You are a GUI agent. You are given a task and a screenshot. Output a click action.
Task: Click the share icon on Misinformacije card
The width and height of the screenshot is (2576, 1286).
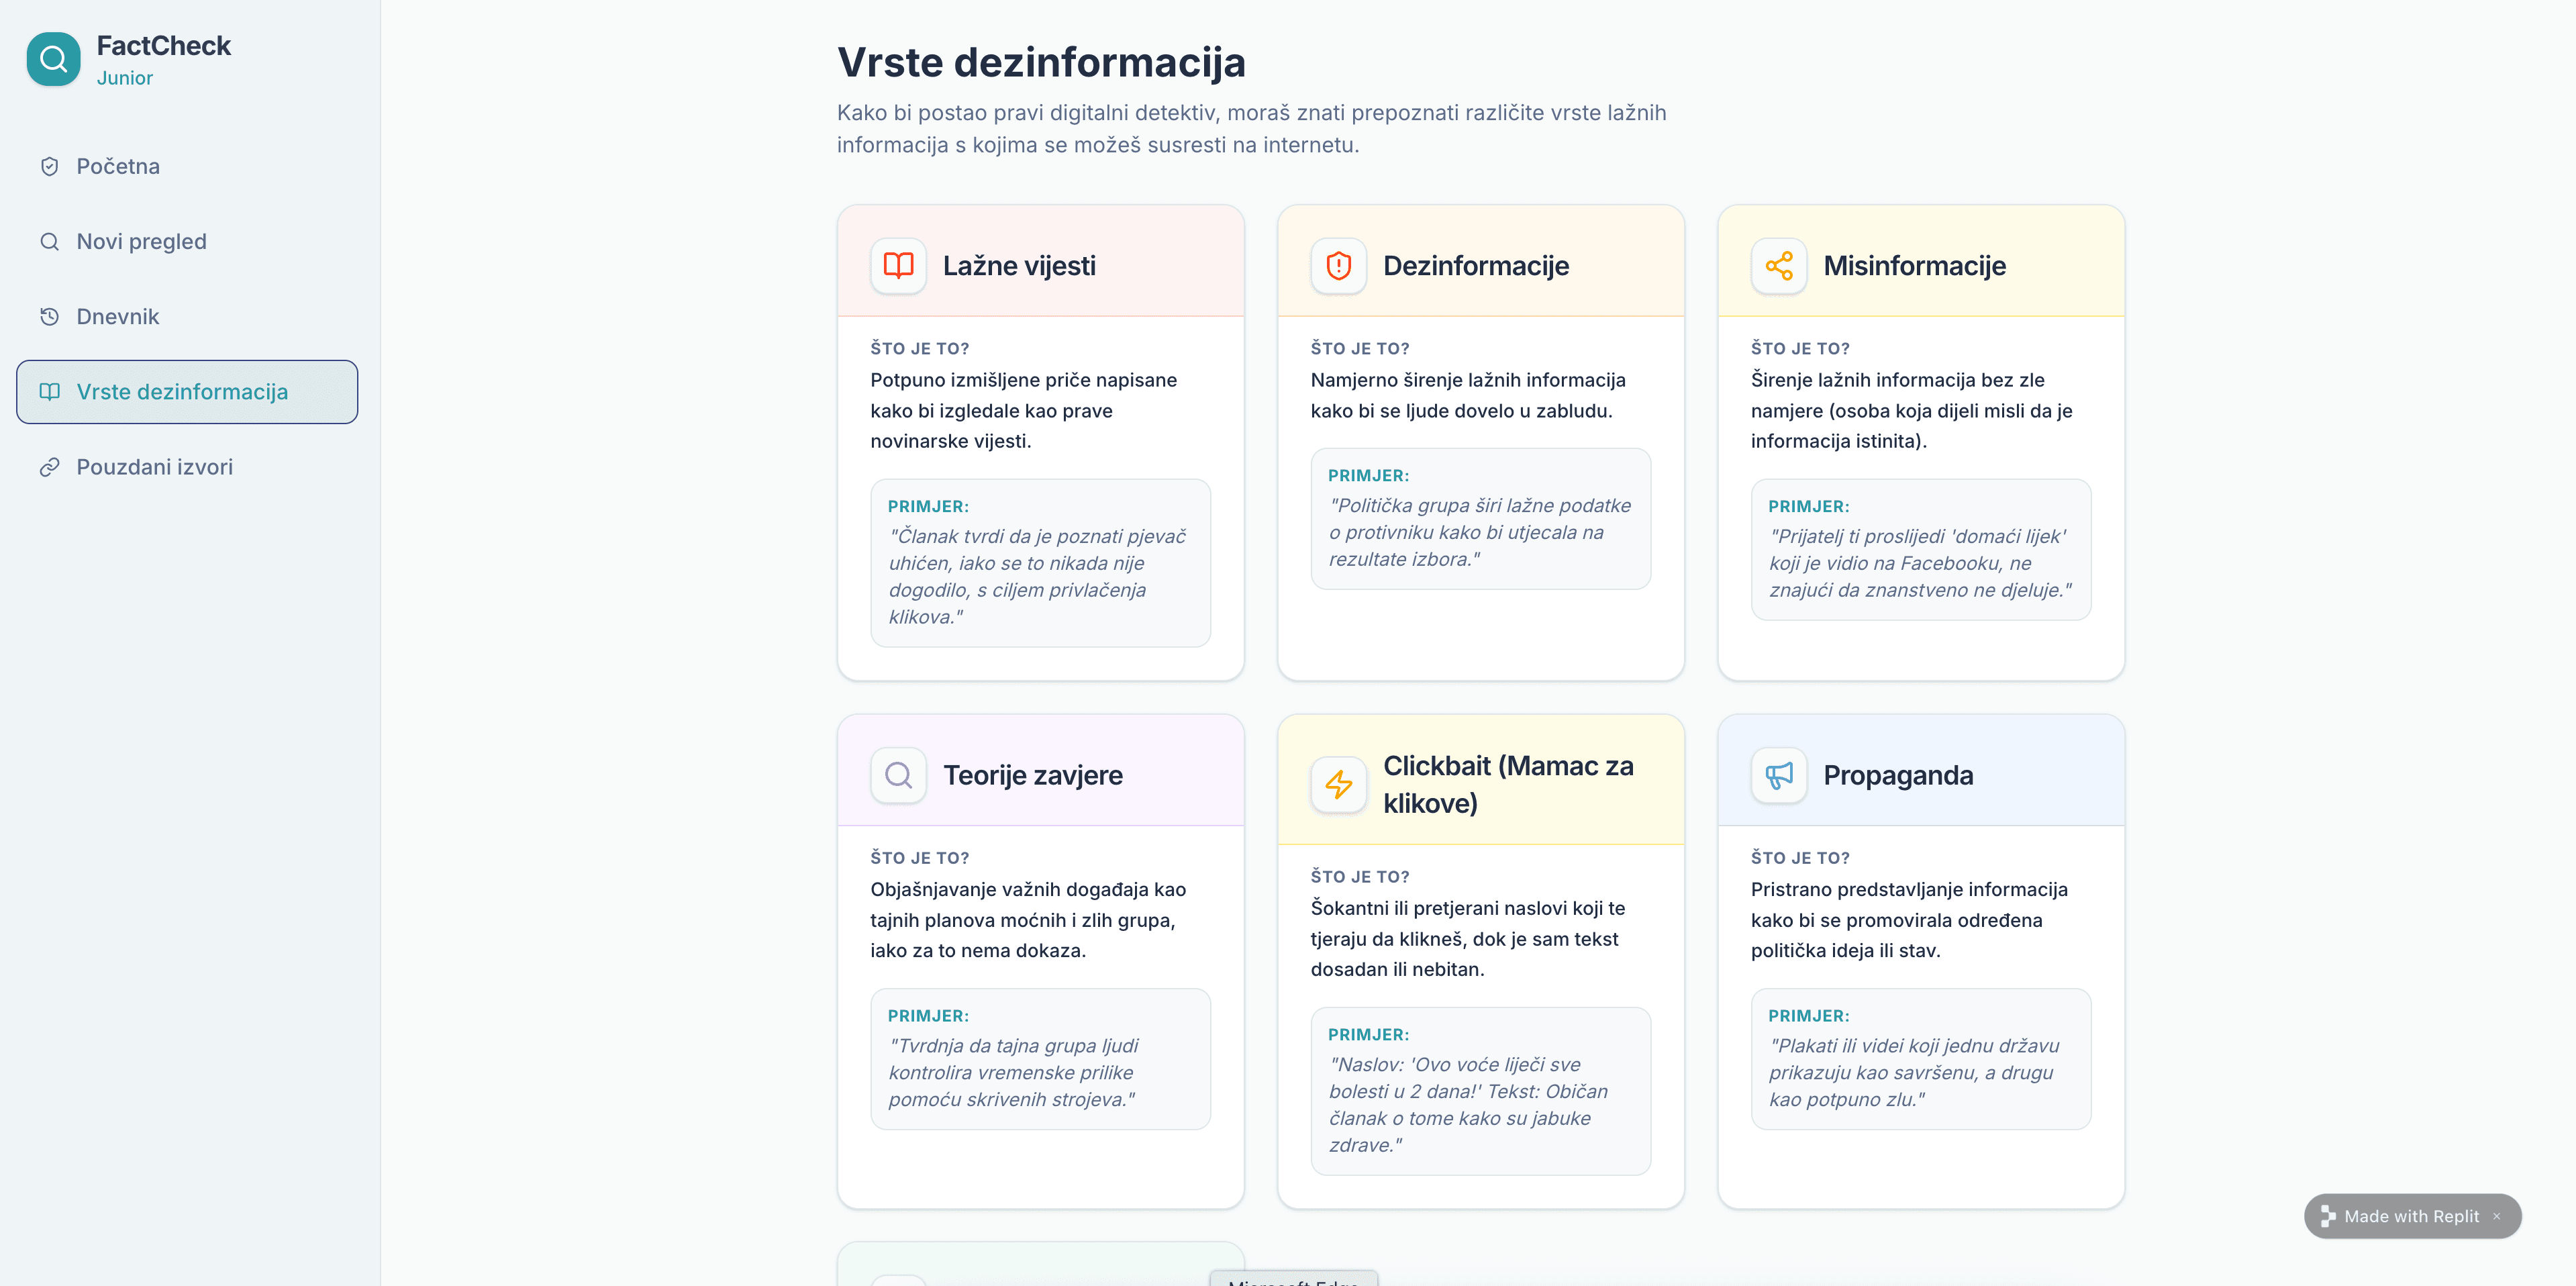[x=1778, y=265]
